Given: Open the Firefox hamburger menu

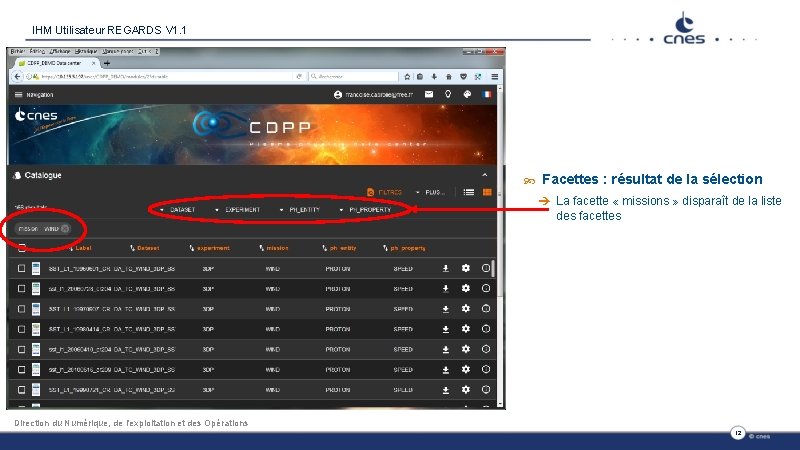Looking at the screenshot, I should [x=494, y=77].
